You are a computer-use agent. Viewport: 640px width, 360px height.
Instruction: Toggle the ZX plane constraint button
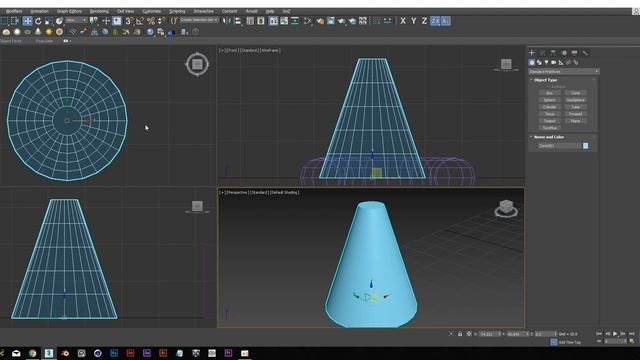point(435,21)
